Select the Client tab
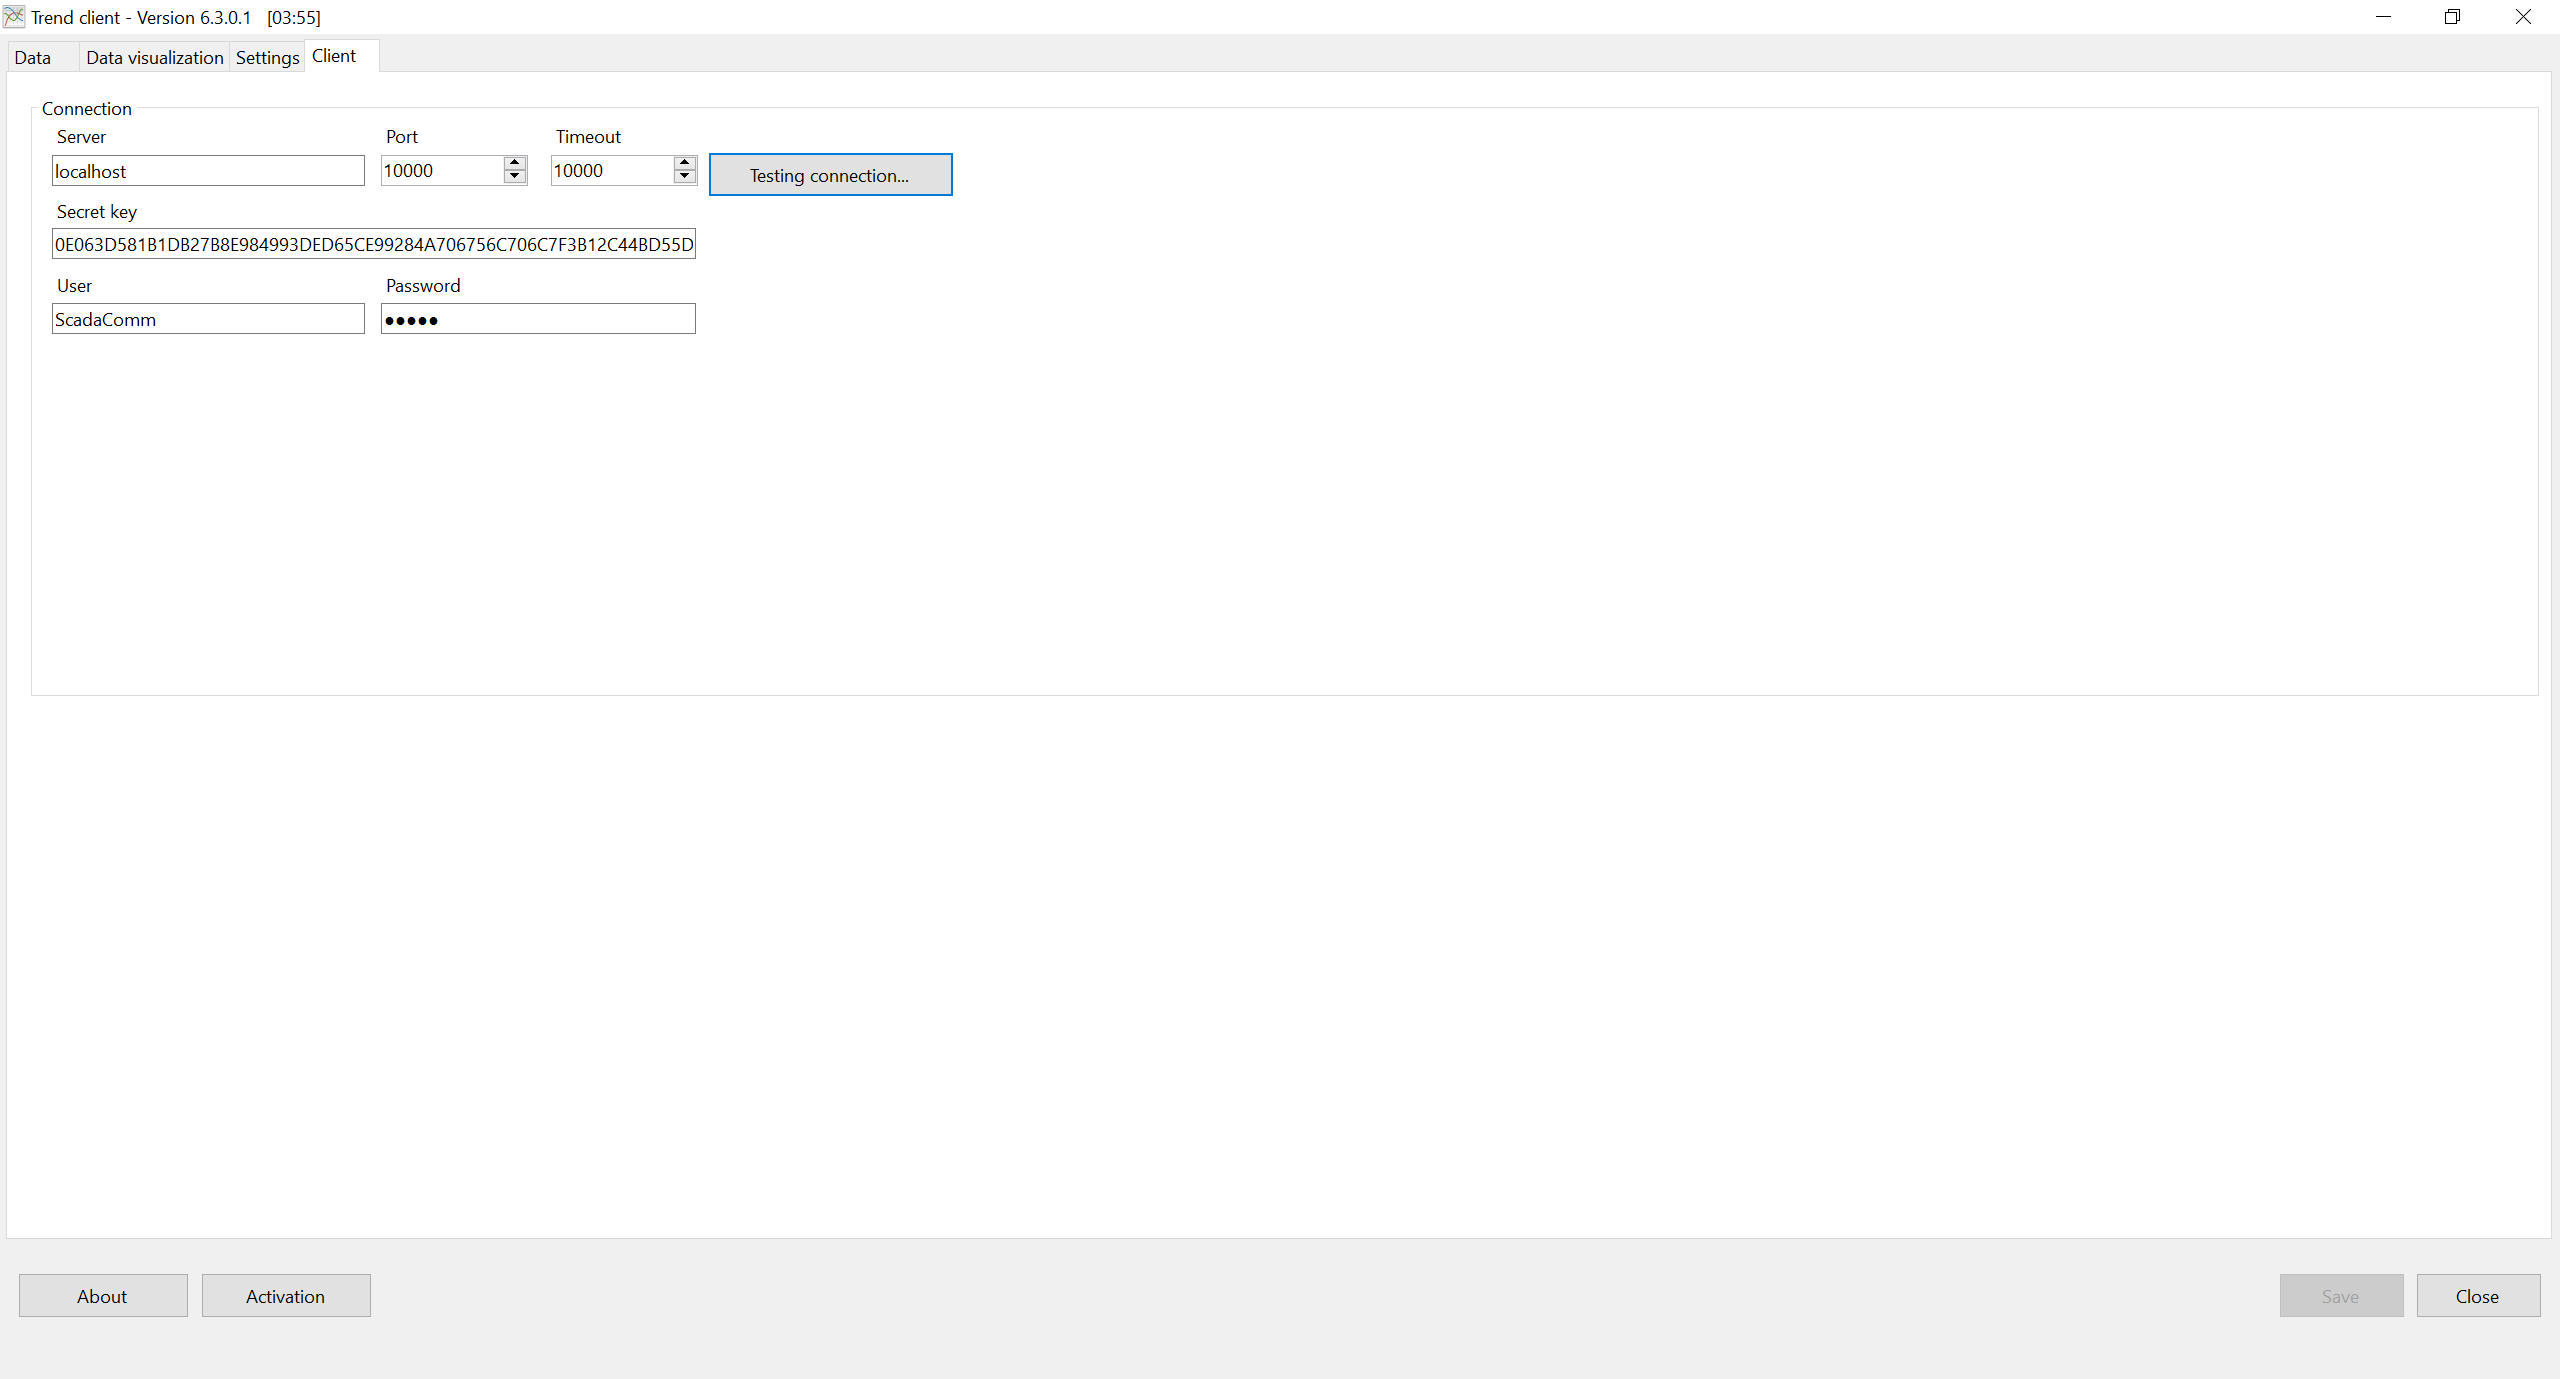This screenshot has height=1379, width=2560. (x=334, y=56)
